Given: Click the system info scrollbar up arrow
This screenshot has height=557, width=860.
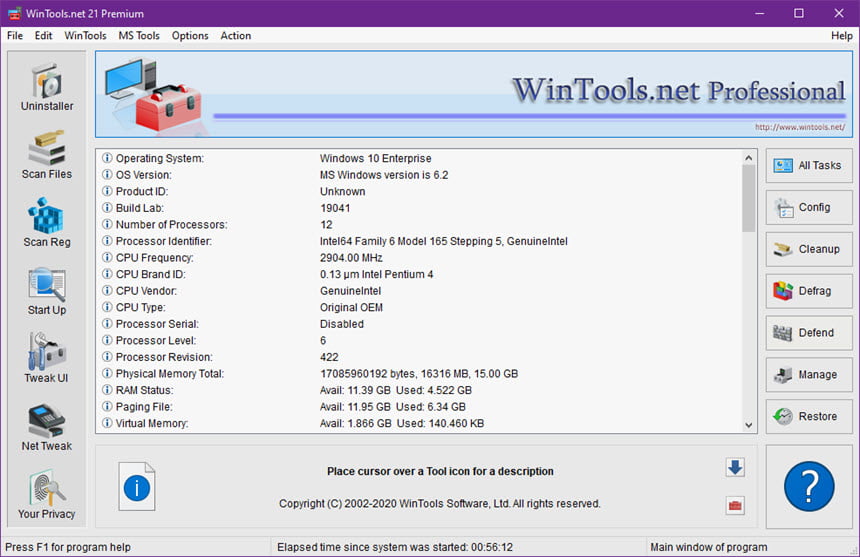Looking at the screenshot, I should point(749,157).
